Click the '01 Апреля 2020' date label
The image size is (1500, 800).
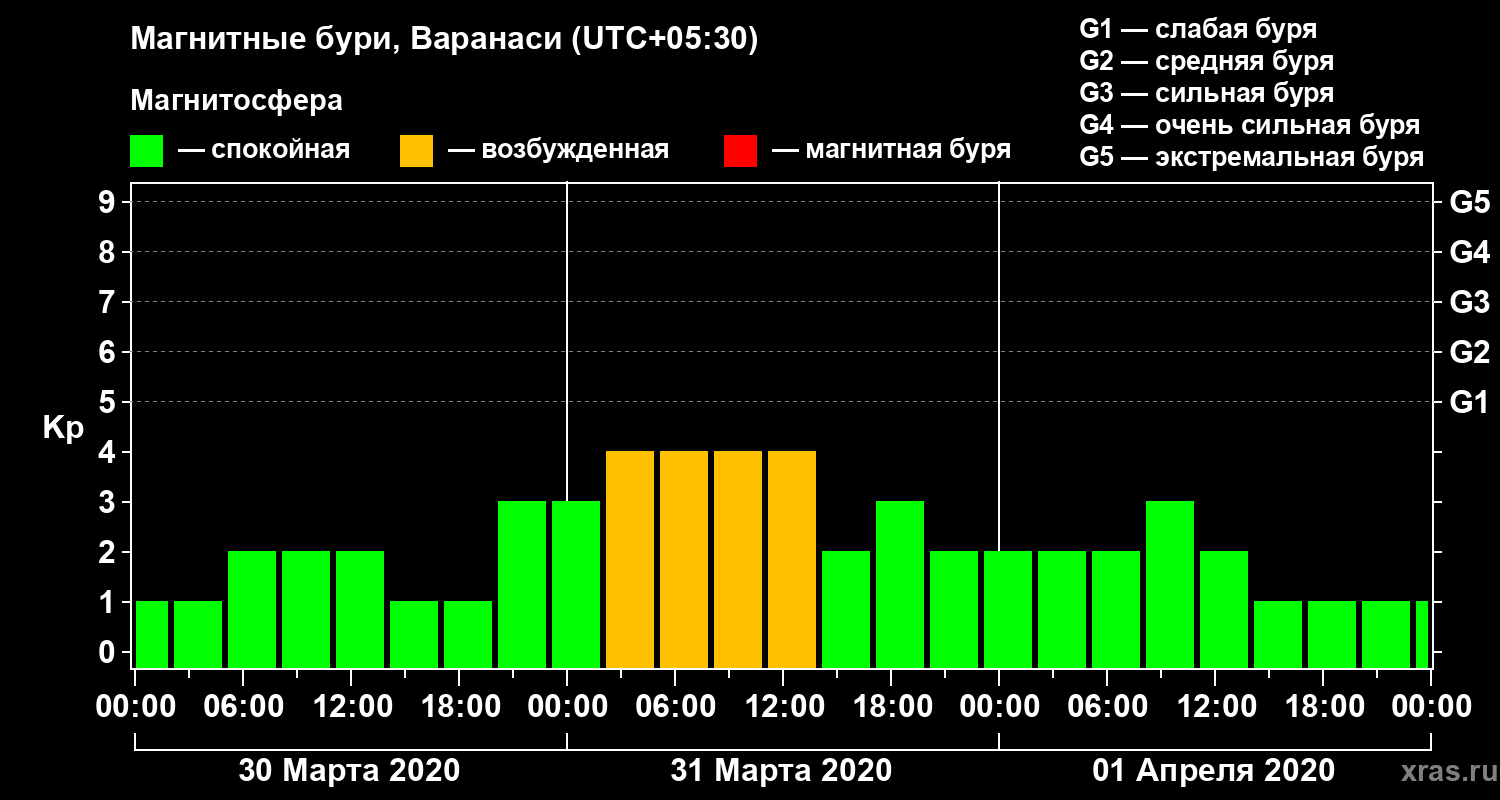coord(1213,771)
